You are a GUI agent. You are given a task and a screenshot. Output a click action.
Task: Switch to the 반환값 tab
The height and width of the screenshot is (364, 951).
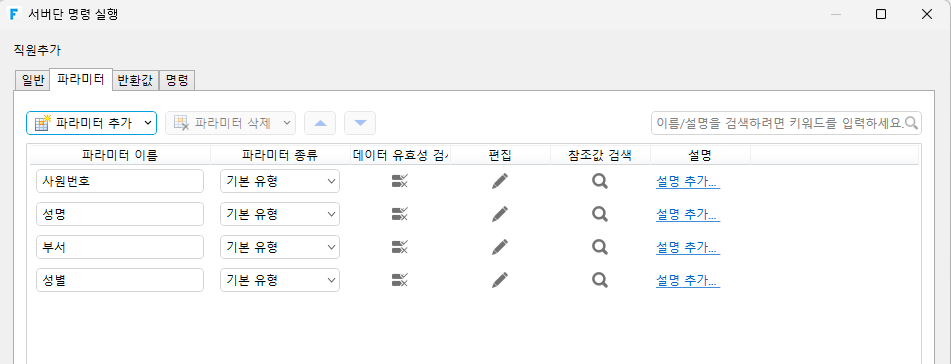coord(136,80)
